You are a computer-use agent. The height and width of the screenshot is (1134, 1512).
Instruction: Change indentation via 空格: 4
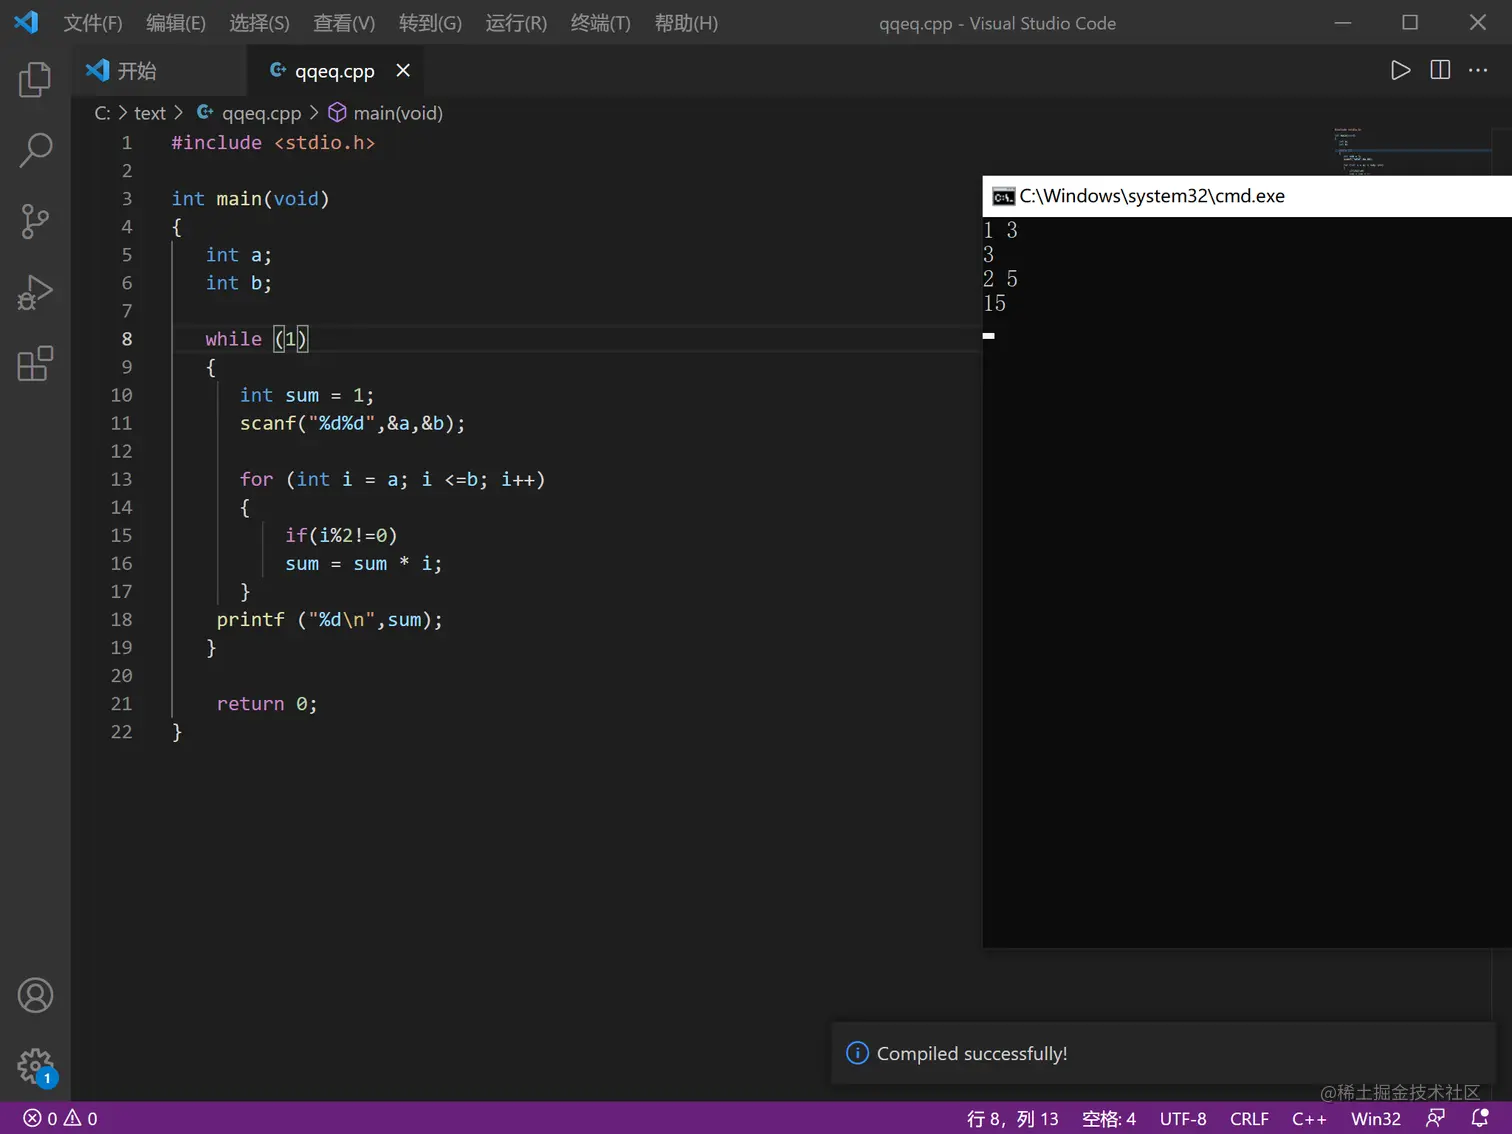tap(1109, 1118)
